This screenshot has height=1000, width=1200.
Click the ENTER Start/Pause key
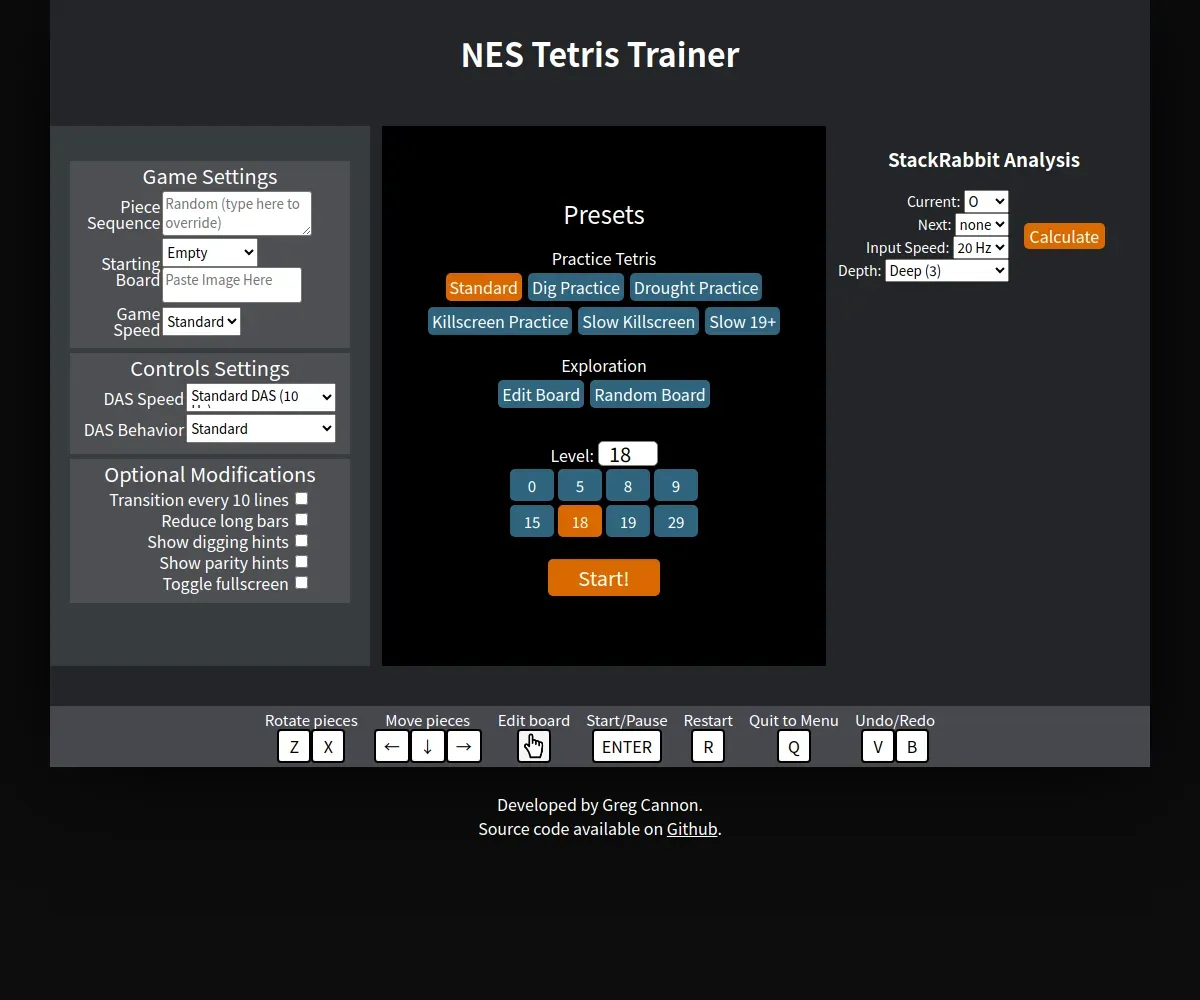click(x=627, y=747)
